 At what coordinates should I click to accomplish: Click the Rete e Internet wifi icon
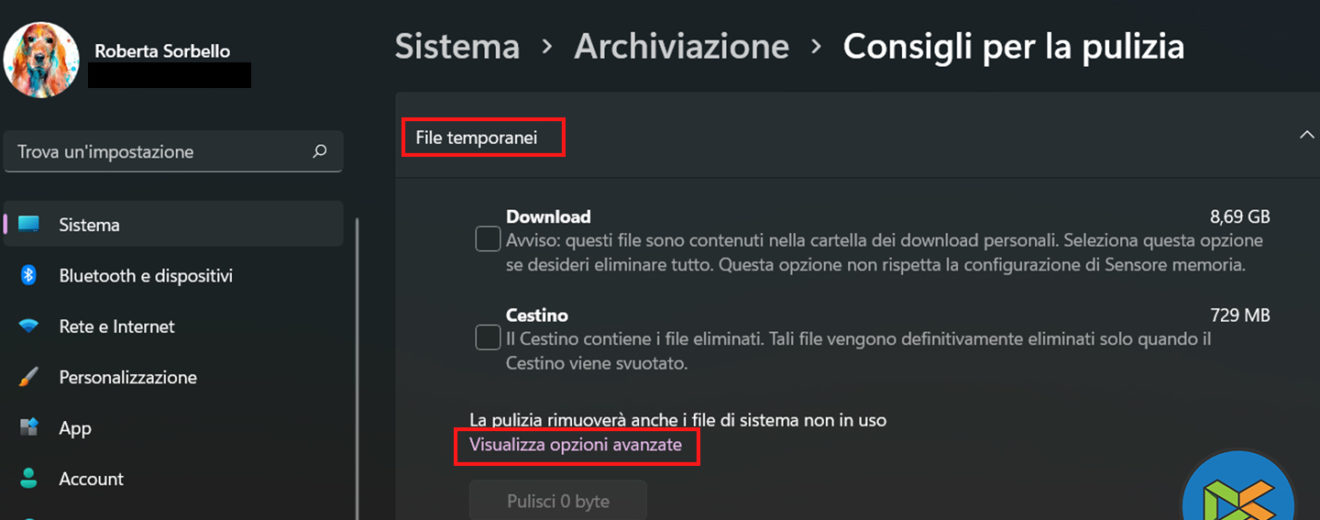(29, 326)
